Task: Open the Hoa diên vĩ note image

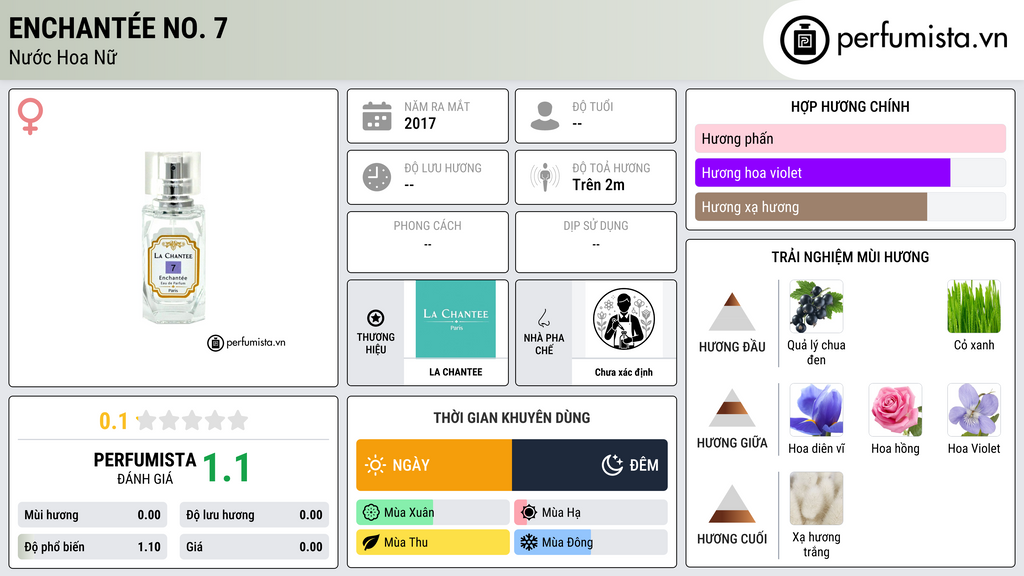Action: point(816,409)
